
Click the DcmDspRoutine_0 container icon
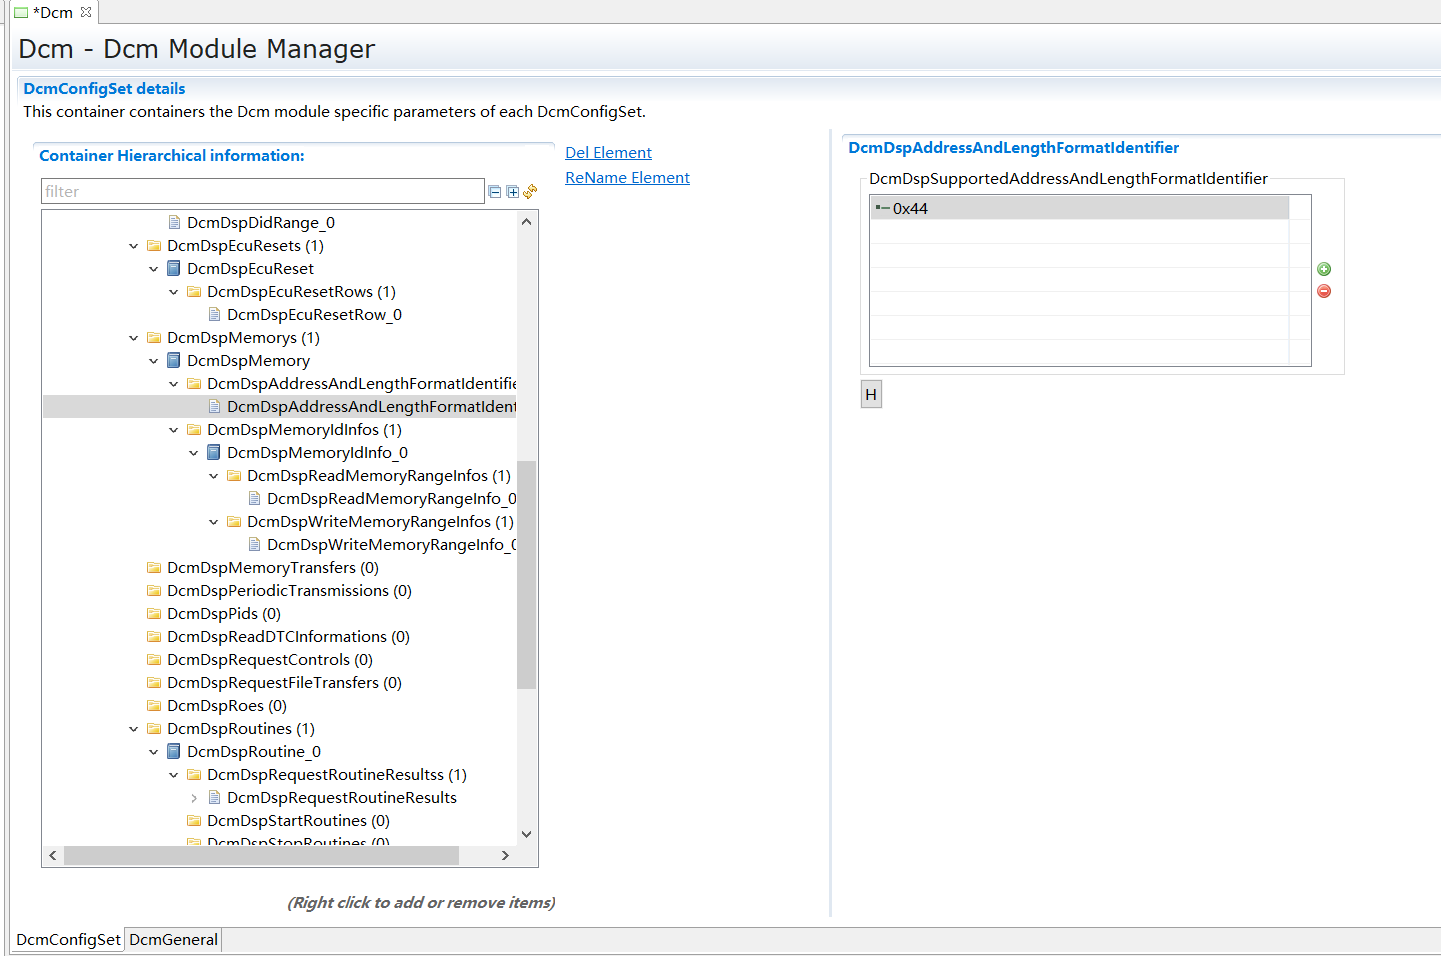tap(174, 752)
